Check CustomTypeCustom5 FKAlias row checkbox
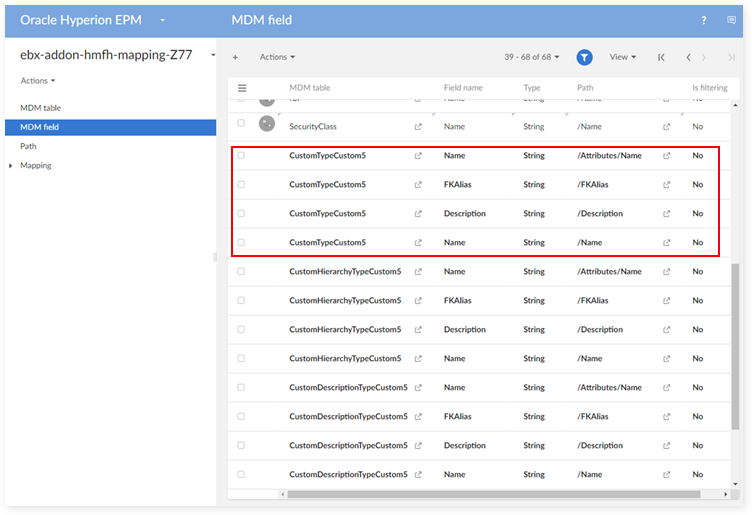This screenshot has height=515, width=752. pyautogui.click(x=241, y=185)
